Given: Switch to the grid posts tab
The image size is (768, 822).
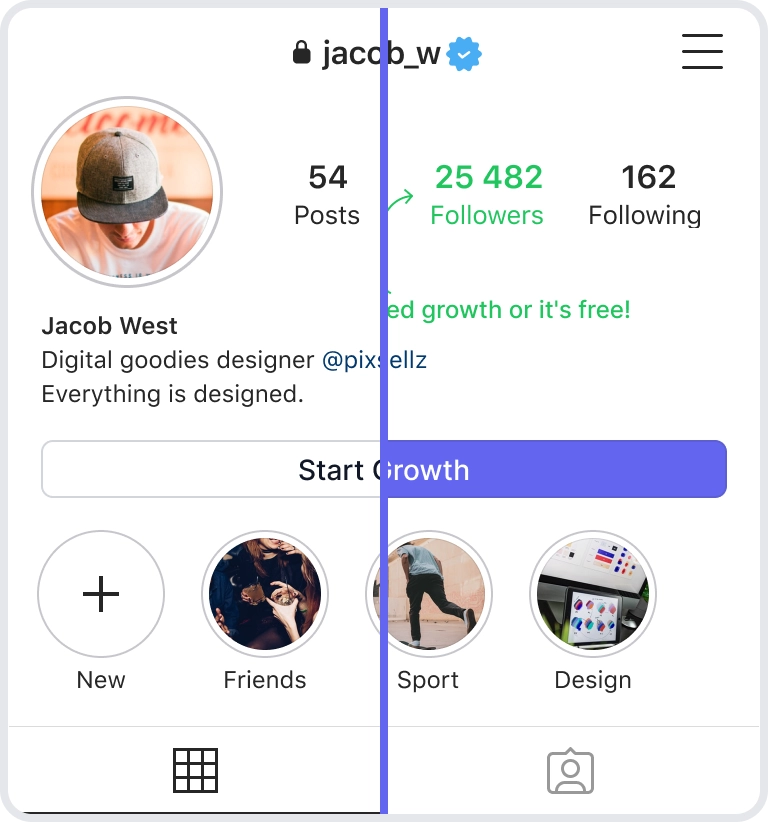Looking at the screenshot, I should (x=195, y=770).
